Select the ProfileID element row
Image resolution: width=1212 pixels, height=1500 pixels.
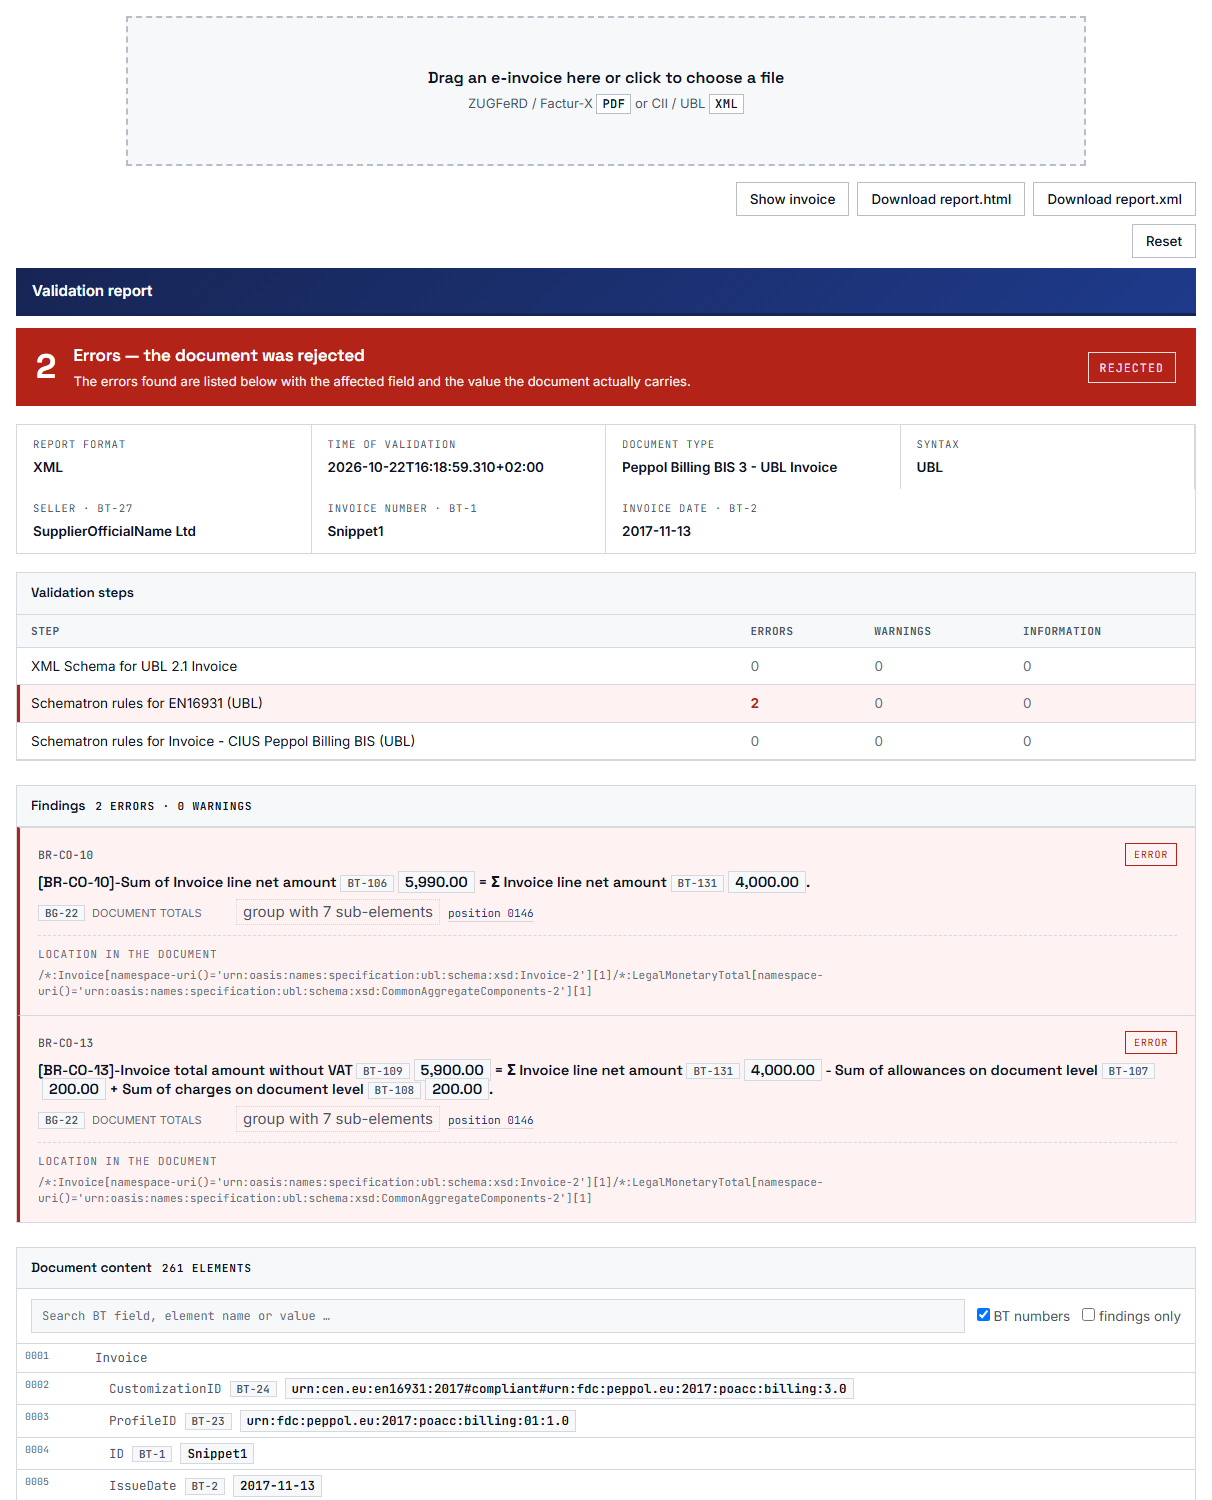[606, 1421]
